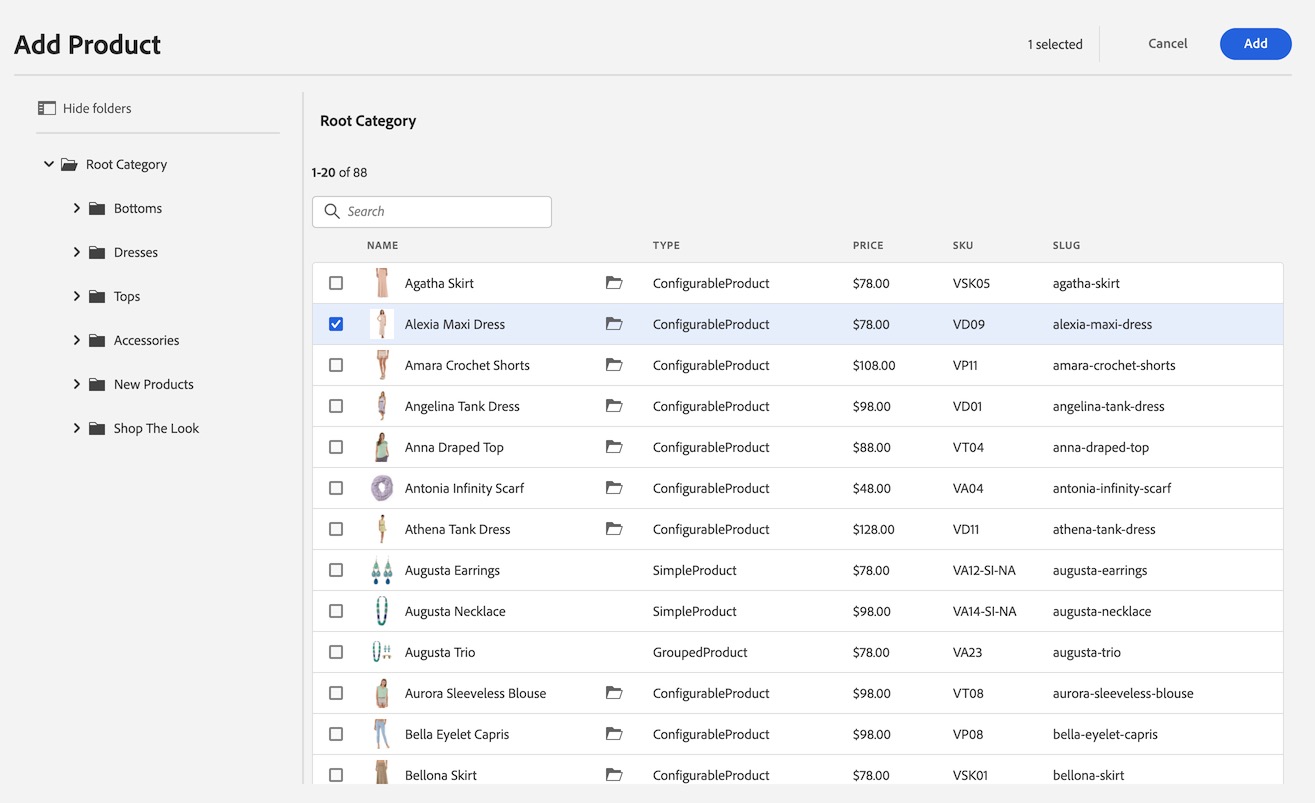Expand the Bottoms category chevron
The height and width of the screenshot is (803, 1315).
point(77,208)
